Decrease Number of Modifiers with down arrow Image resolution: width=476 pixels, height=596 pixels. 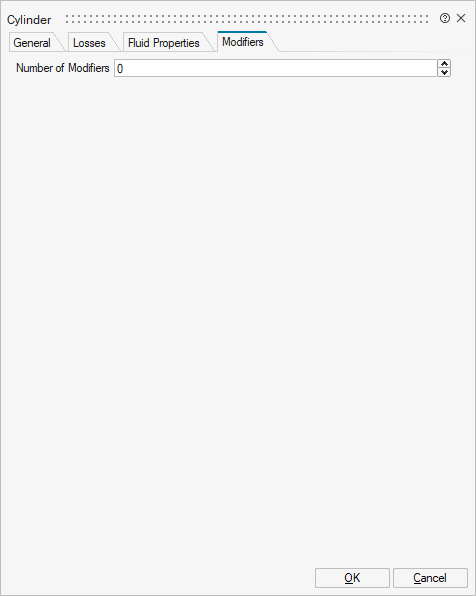tap(444, 72)
